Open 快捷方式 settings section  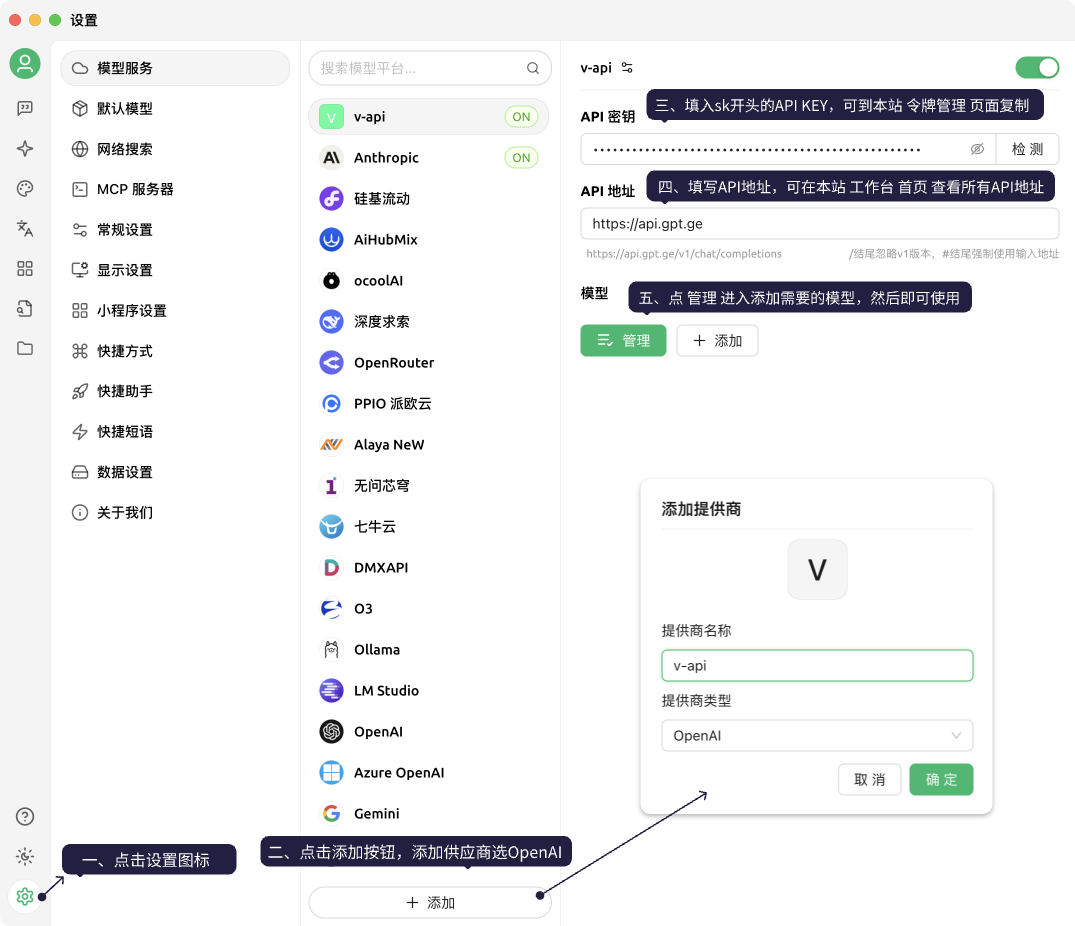click(x=175, y=351)
